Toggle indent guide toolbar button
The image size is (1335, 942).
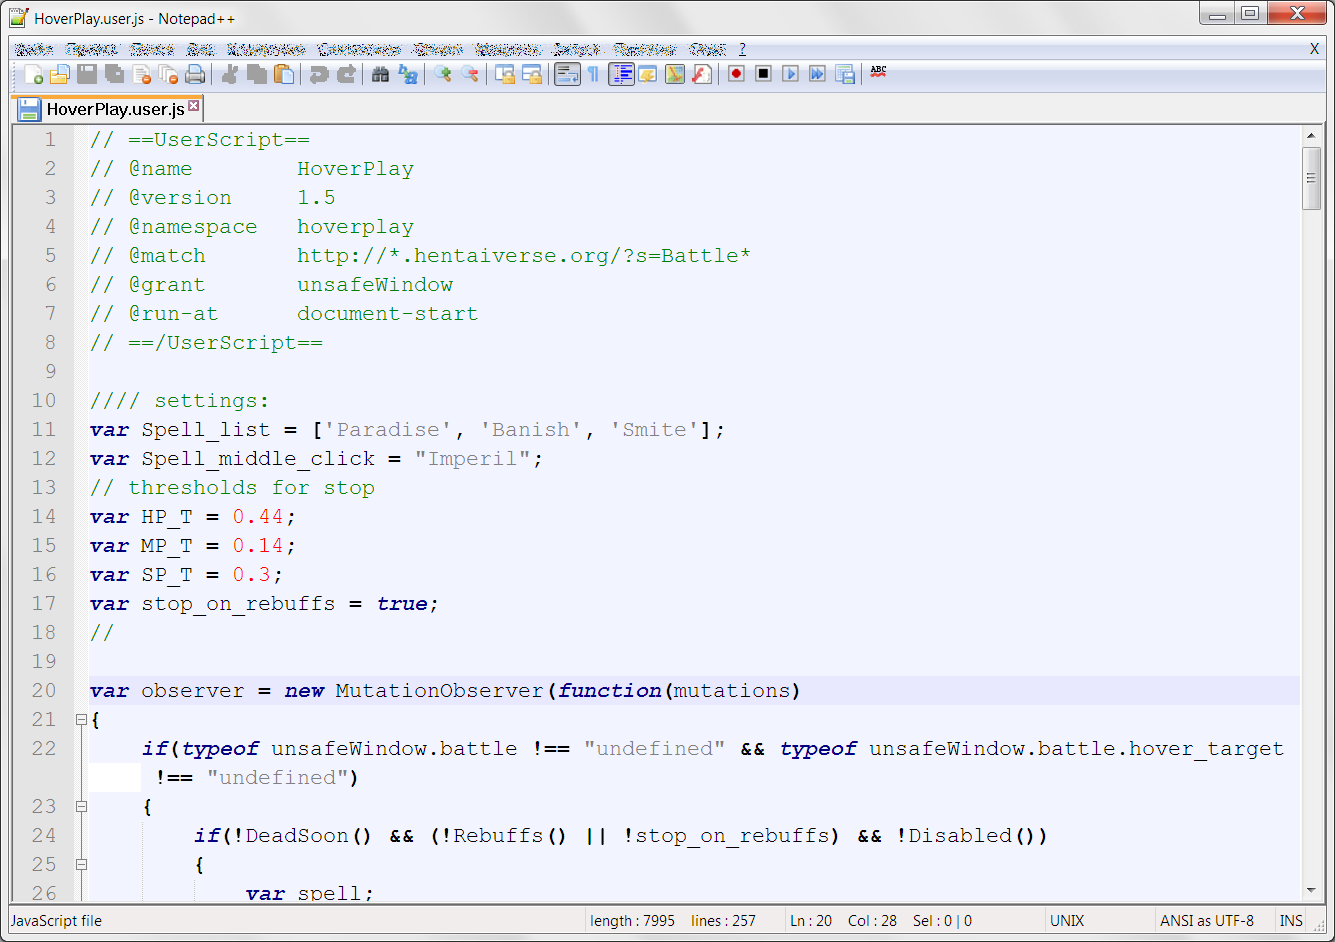click(x=621, y=74)
